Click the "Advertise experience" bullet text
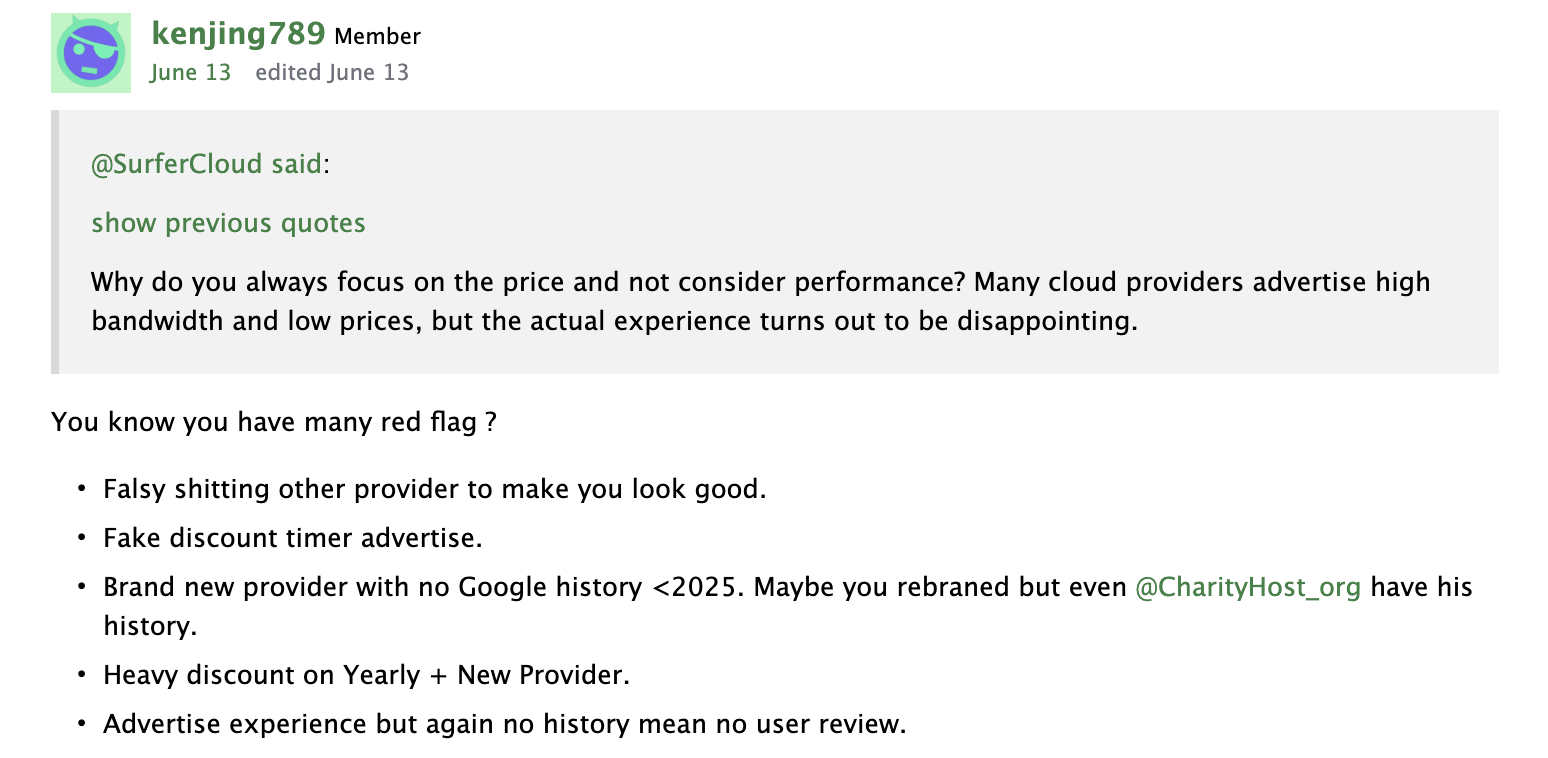This screenshot has width=1548, height=758. 504,723
